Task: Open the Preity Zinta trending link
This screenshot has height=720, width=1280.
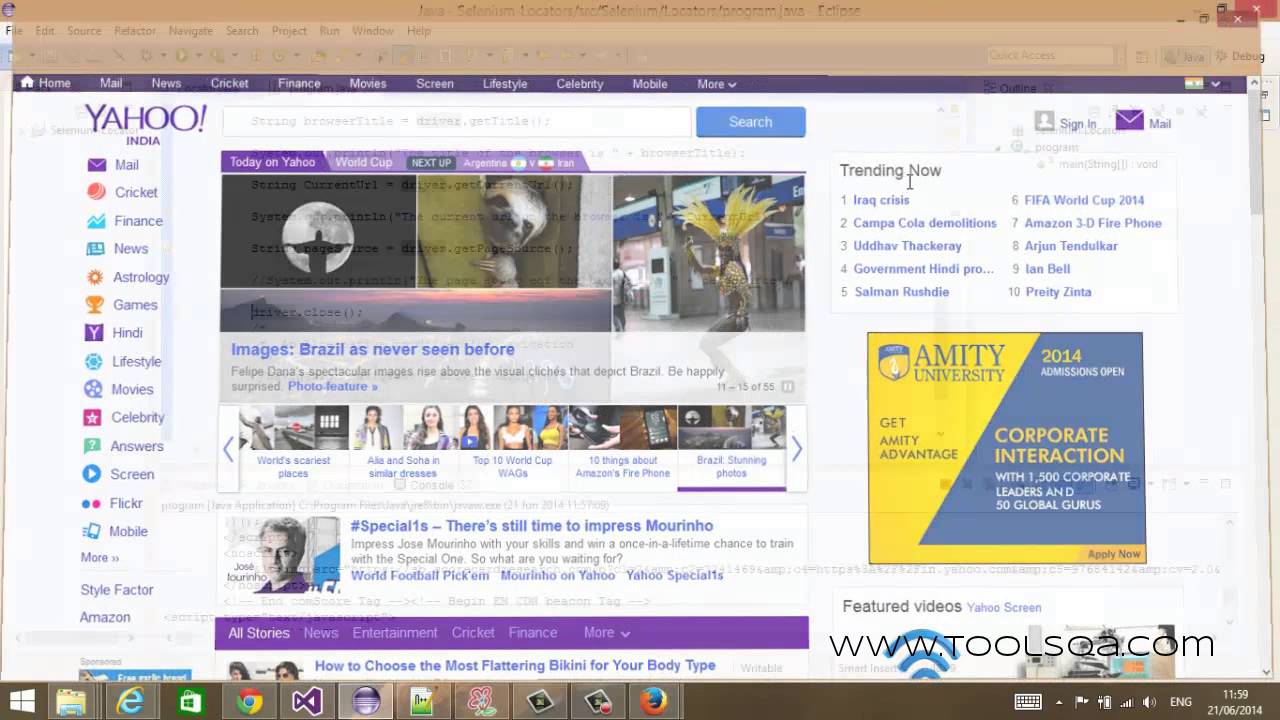Action: tap(1057, 292)
